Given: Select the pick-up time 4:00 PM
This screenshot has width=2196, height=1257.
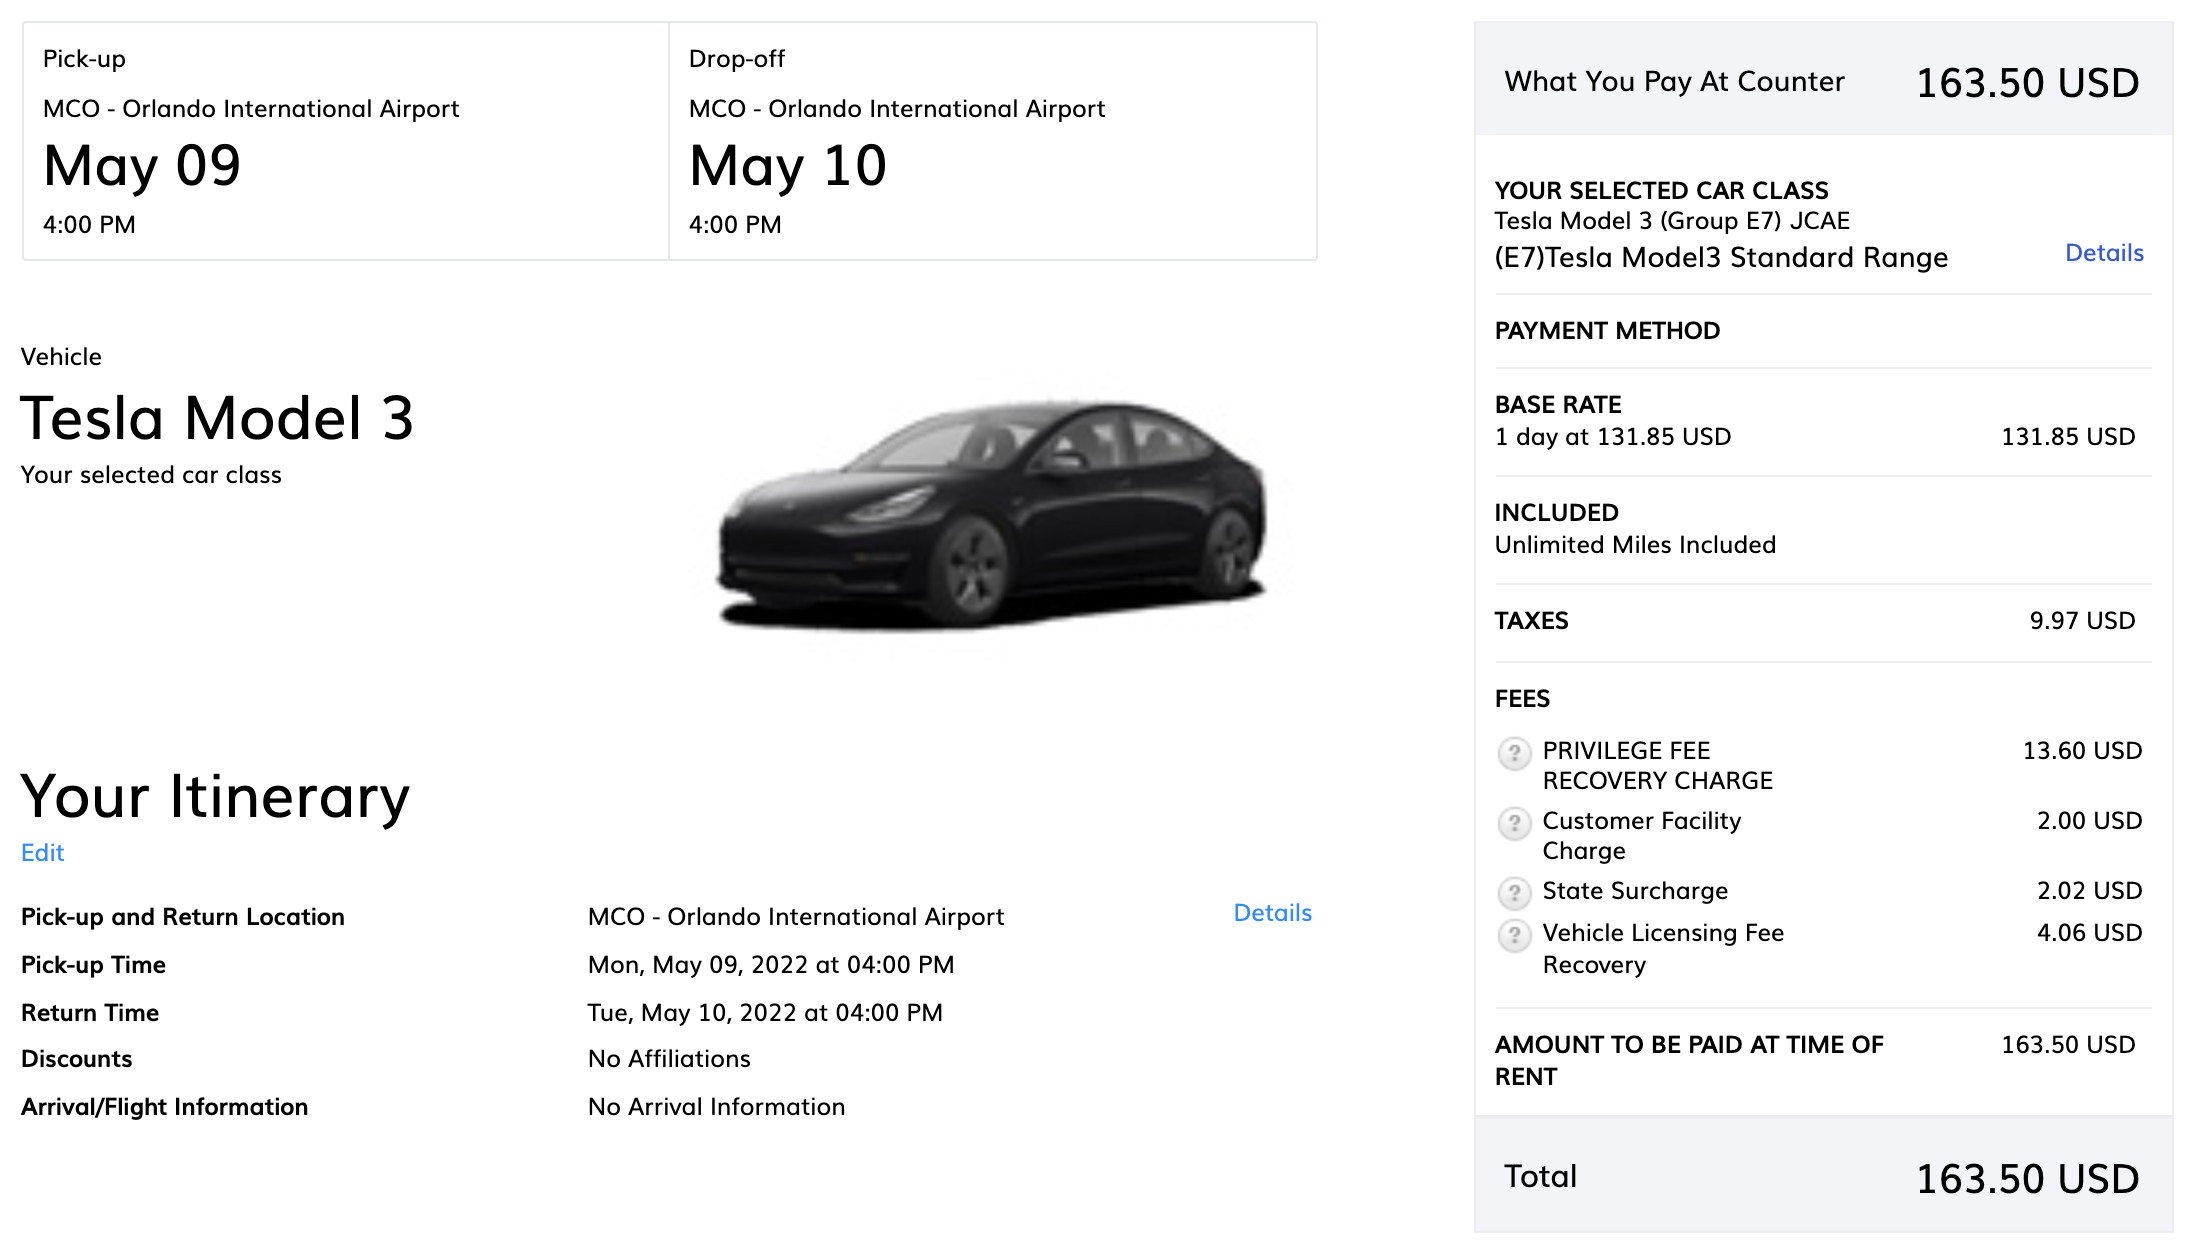Looking at the screenshot, I should point(88,224).
